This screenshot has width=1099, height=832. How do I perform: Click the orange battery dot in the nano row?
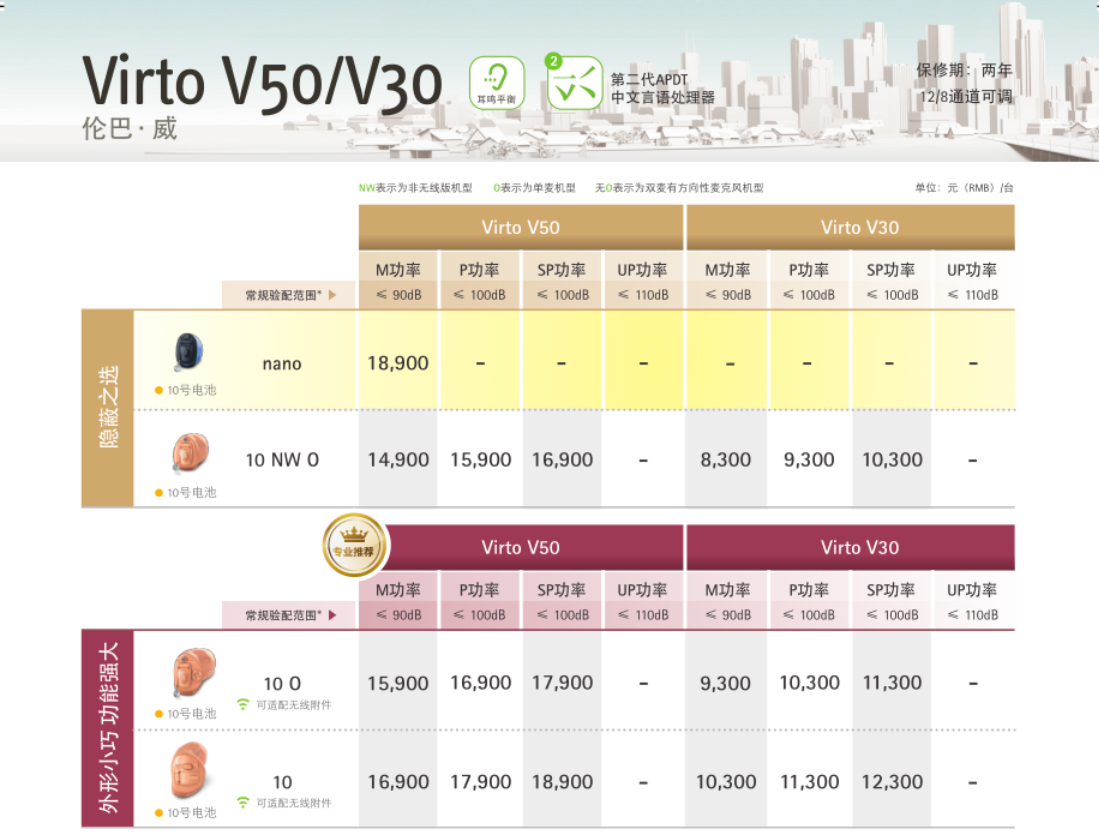tap(159, 390)
